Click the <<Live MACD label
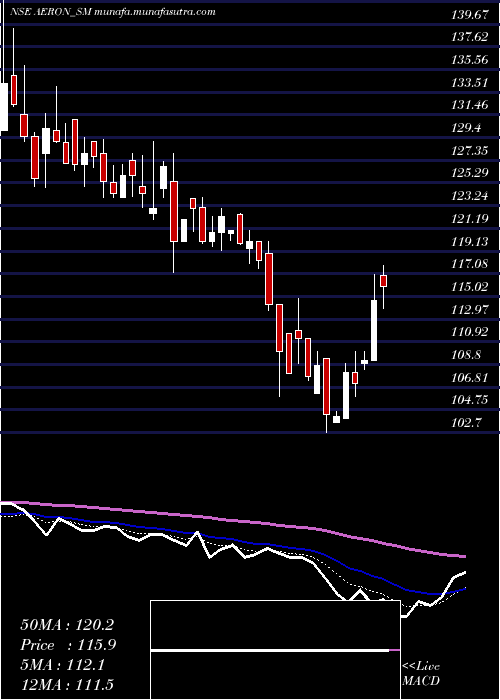Image resolution: width=500 pixels, height=700 pixels. pos(421,674)
